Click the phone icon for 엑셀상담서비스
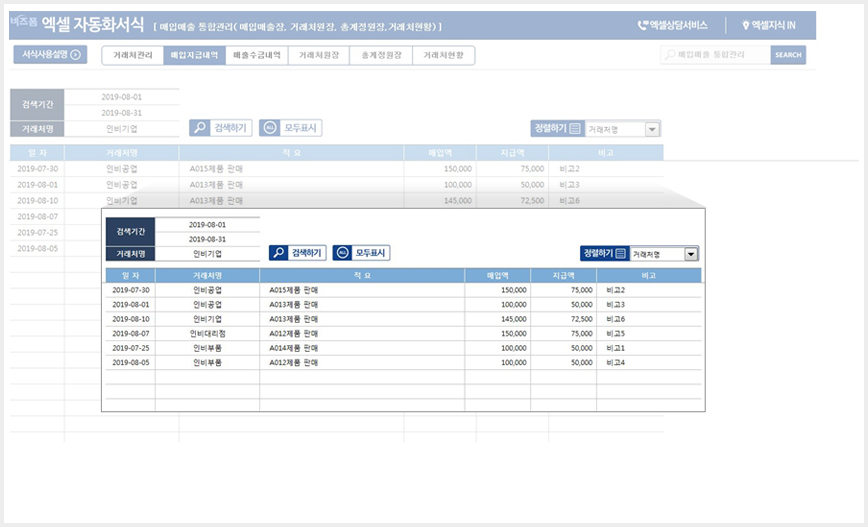Image resolution: width=868 pixels, height=527 pixels. click(643, 25)
